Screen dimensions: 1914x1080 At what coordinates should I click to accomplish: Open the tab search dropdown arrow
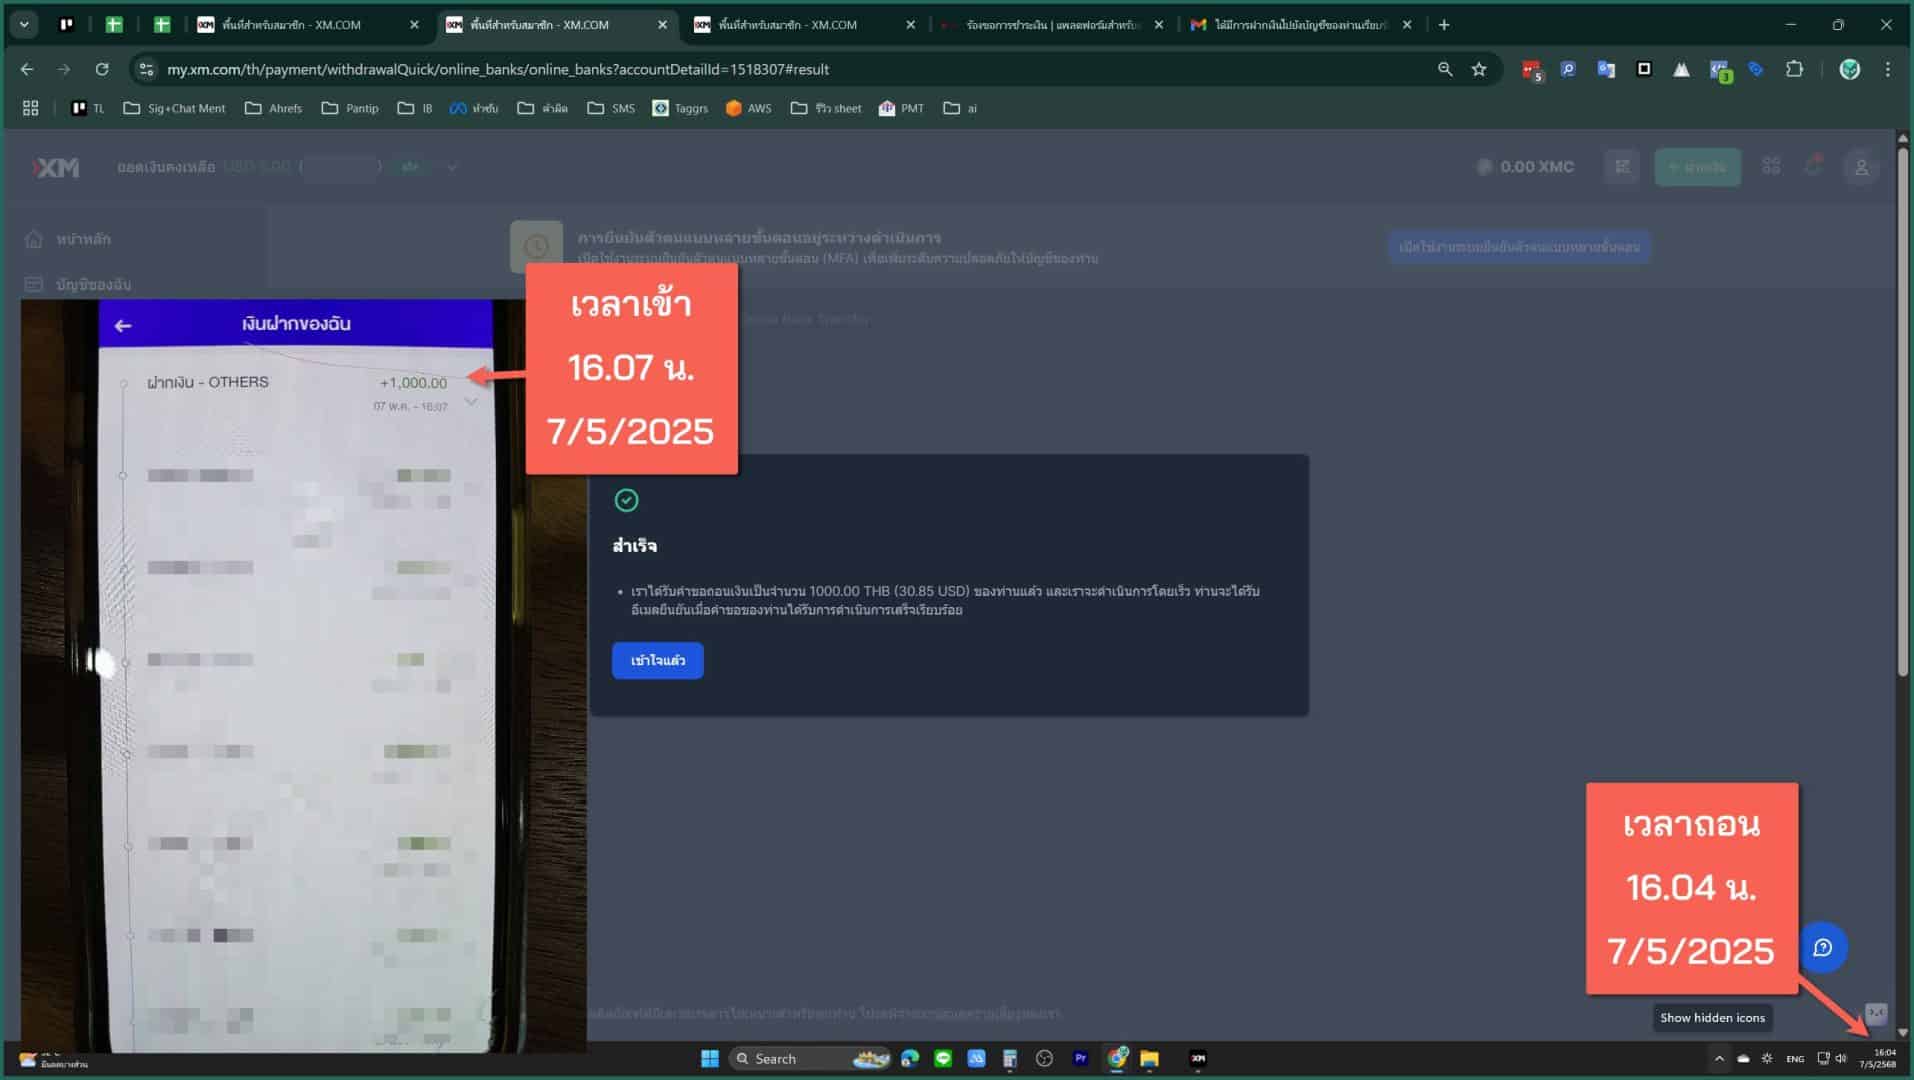(x=24, y=24)
